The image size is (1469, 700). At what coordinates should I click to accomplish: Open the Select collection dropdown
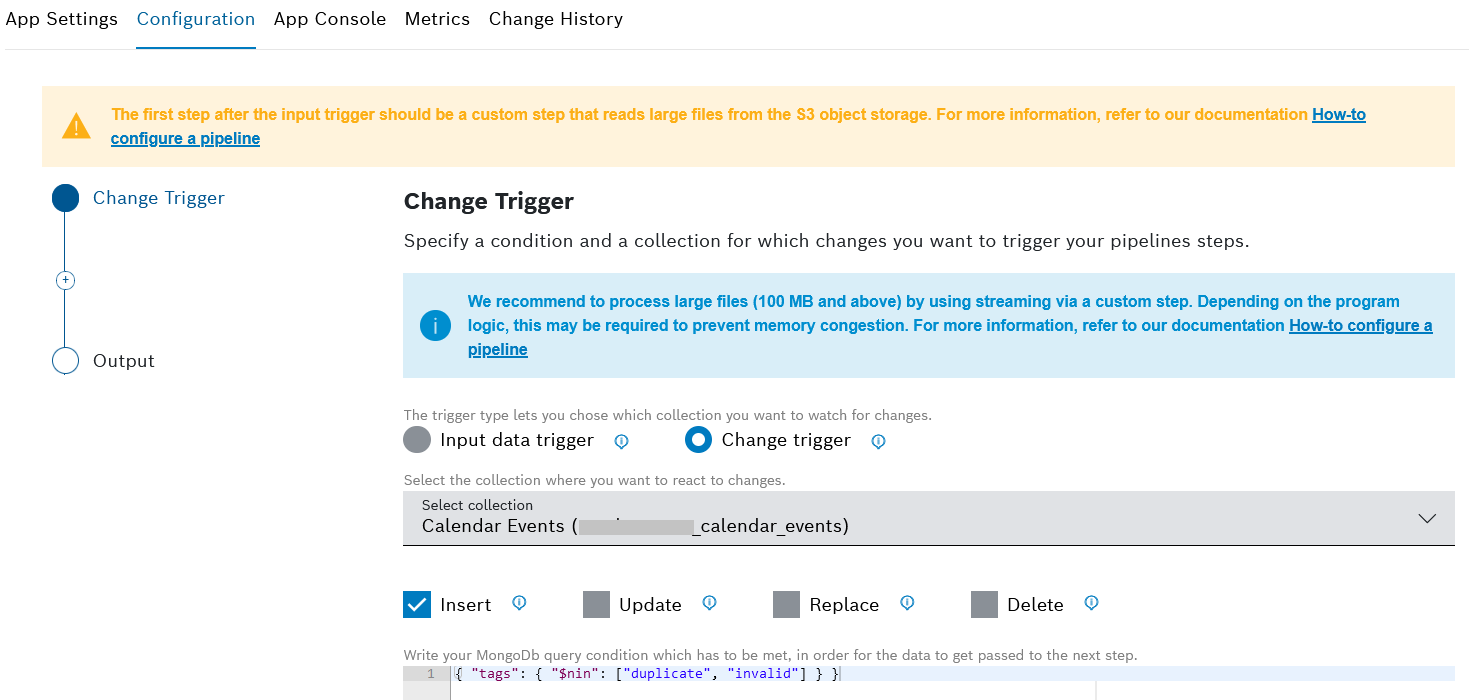click(x=928, y=518)
